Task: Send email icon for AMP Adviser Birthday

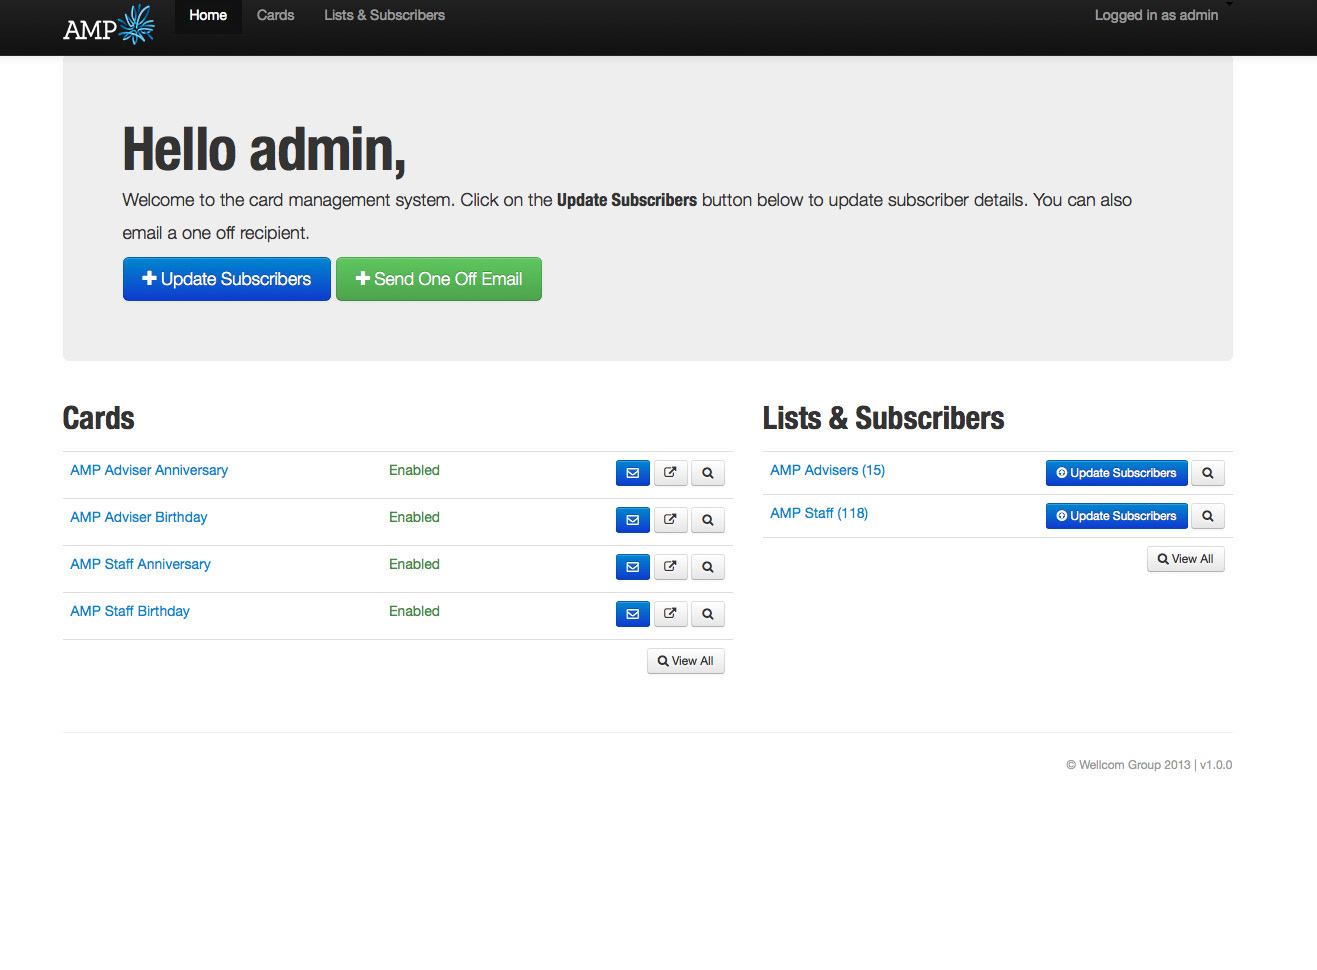Action: [632, 520]
